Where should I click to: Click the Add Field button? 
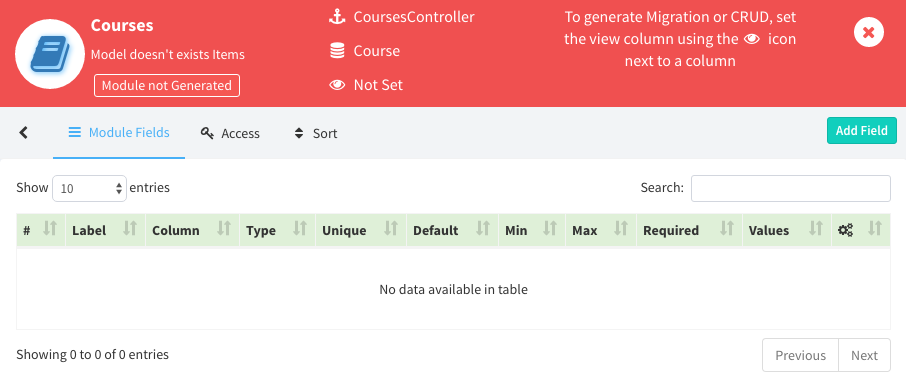862,131
